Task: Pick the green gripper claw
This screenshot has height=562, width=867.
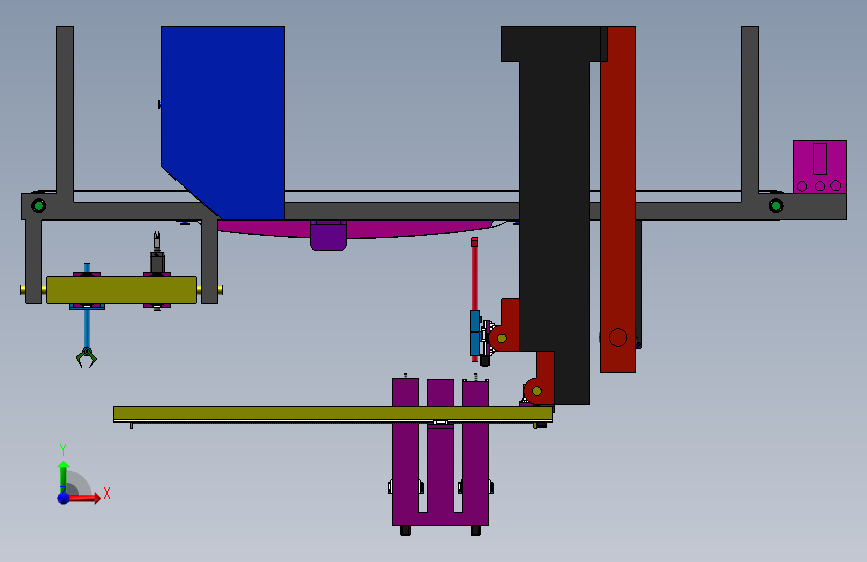Action: click(86, 357)
